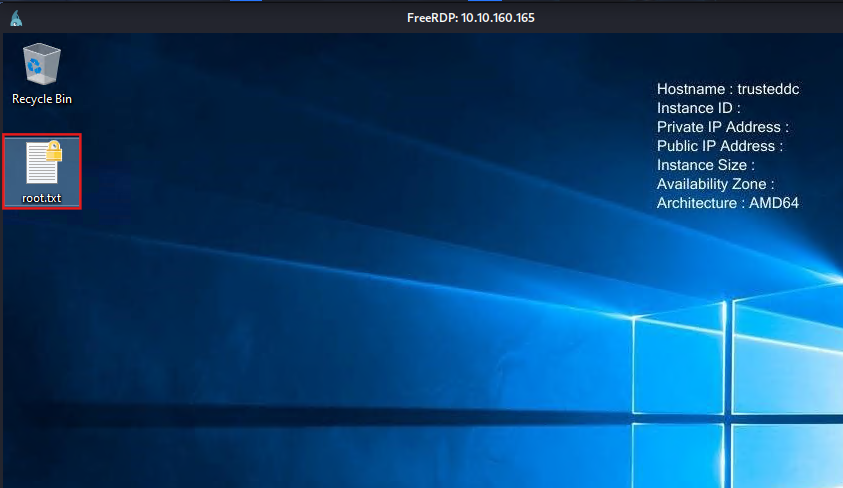Click the padlock overlay on root.txt

54,152
